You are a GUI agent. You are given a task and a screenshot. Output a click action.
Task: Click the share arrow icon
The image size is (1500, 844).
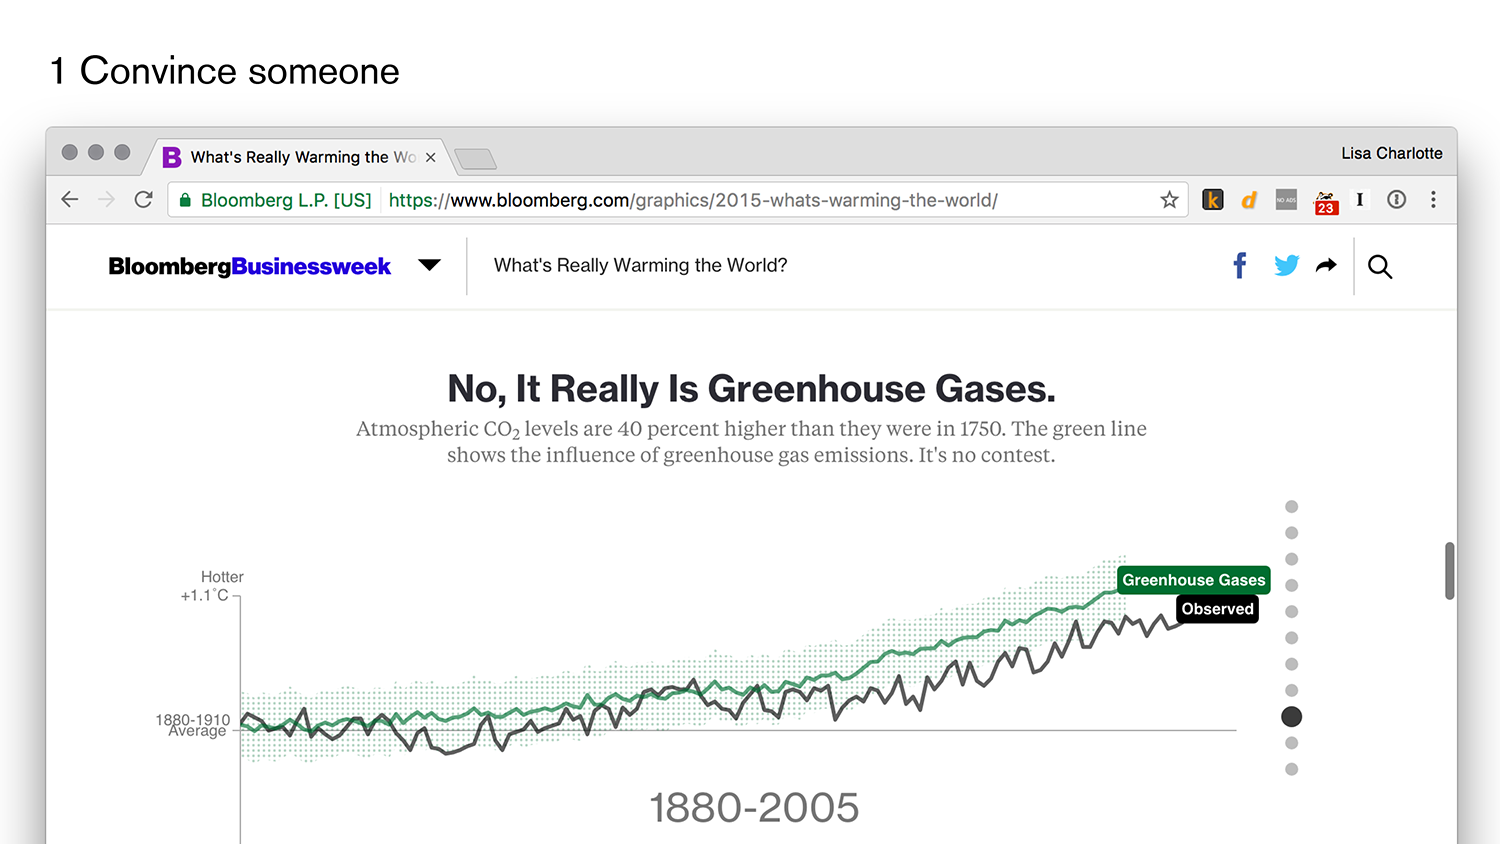coord(1326,265)
